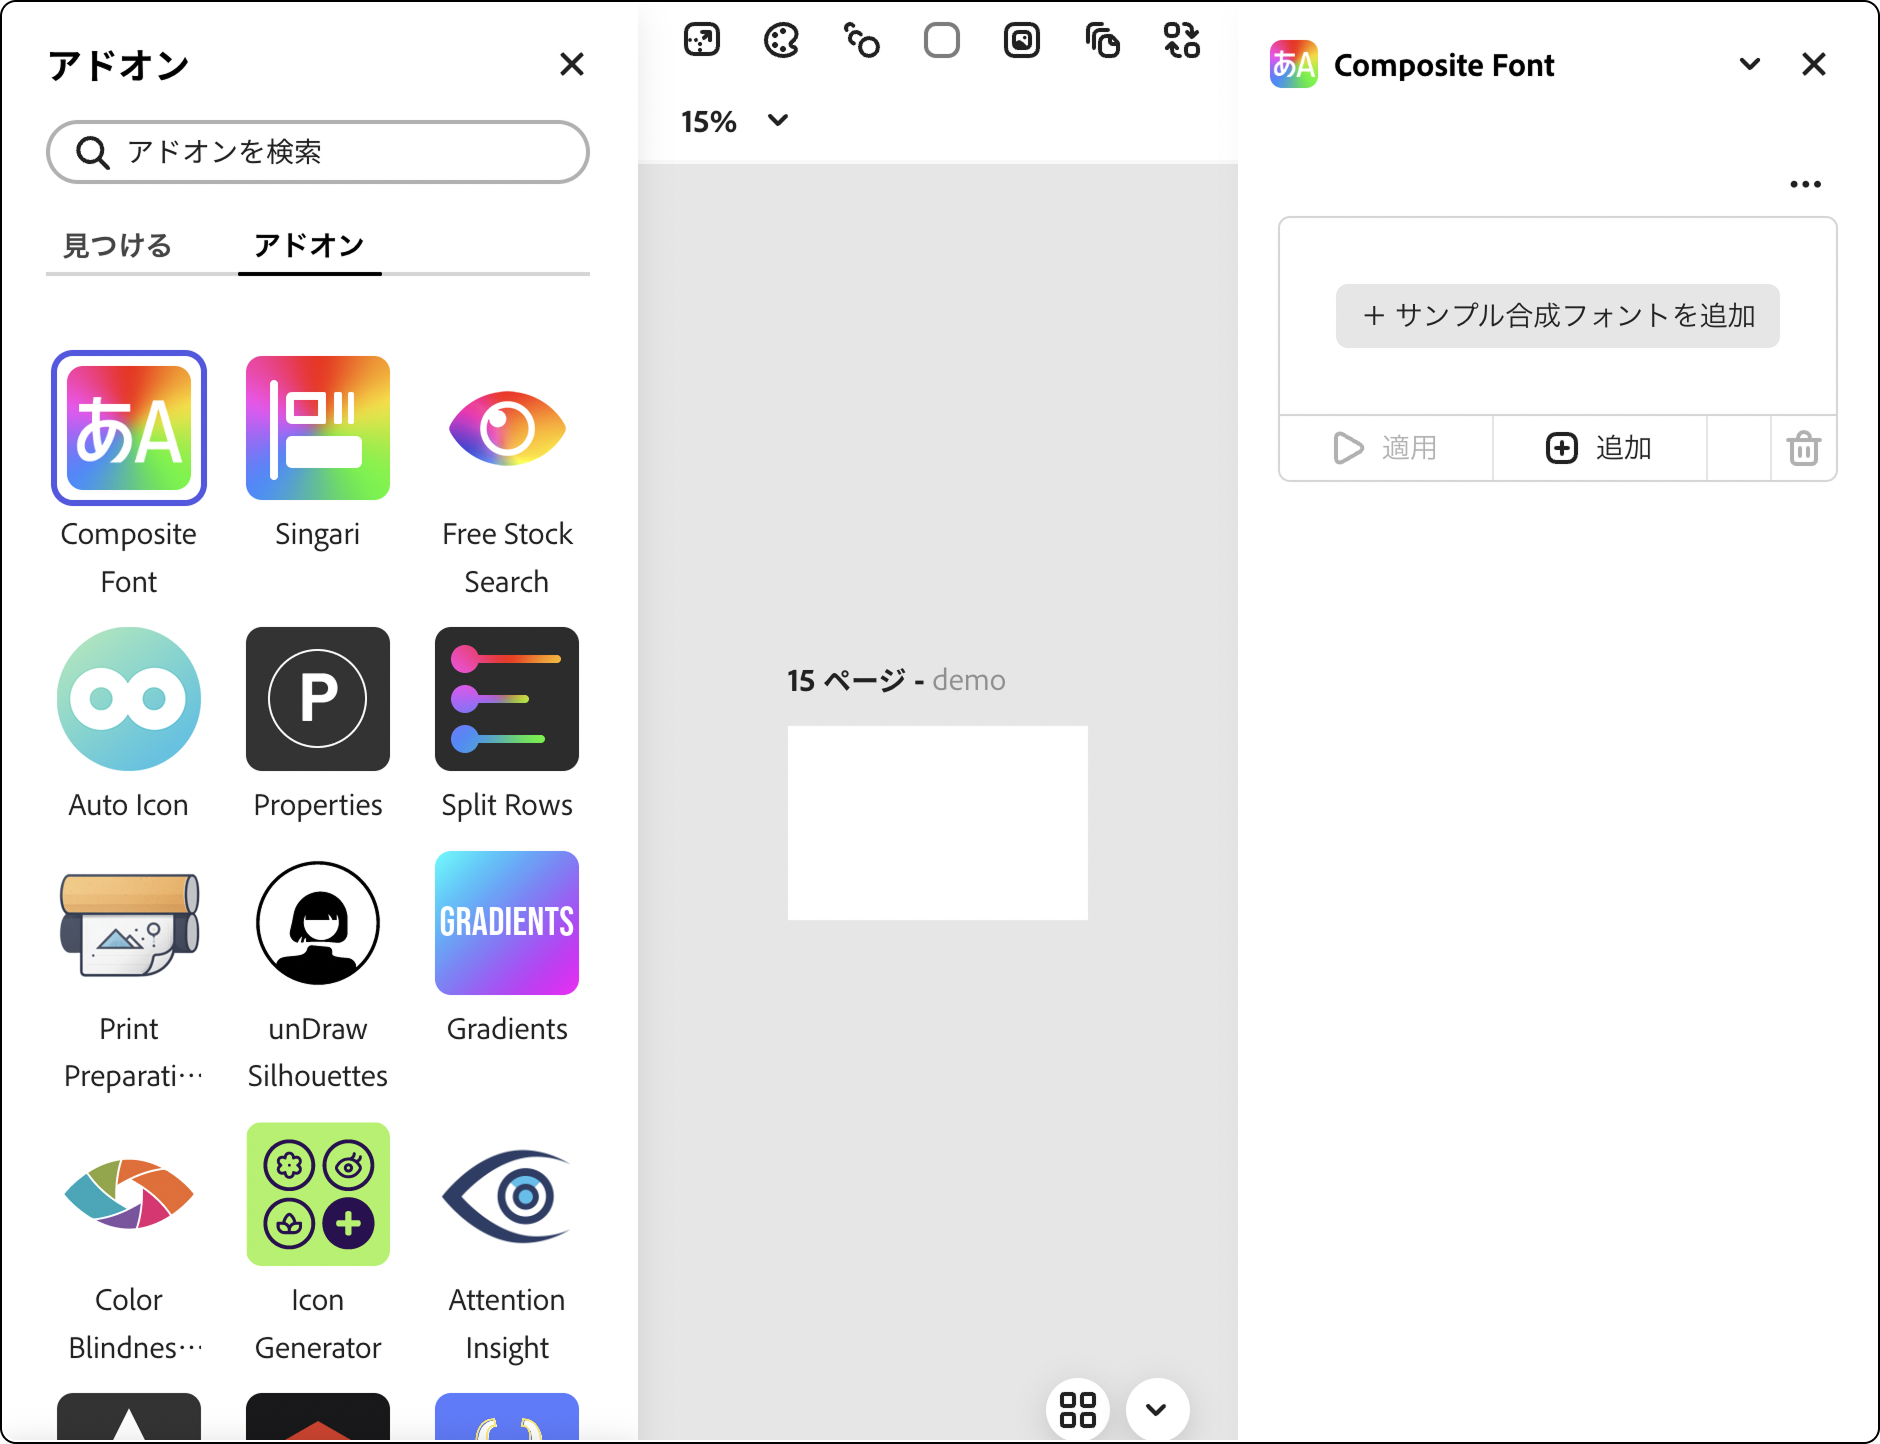Screen dimensions: 1880x1444
Task: Open the Free Stock Search add-on
Action: pyautogui.click(x=506, y=428)
